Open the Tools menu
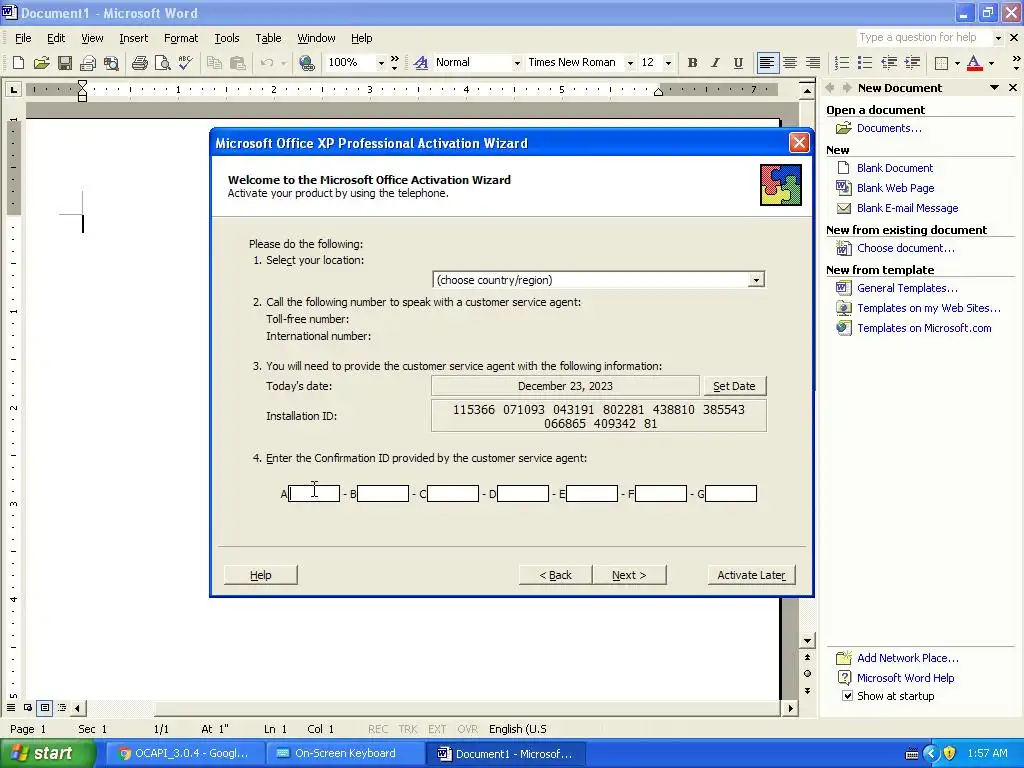Viewport: 1024px width, 768px height. point(227,38)
